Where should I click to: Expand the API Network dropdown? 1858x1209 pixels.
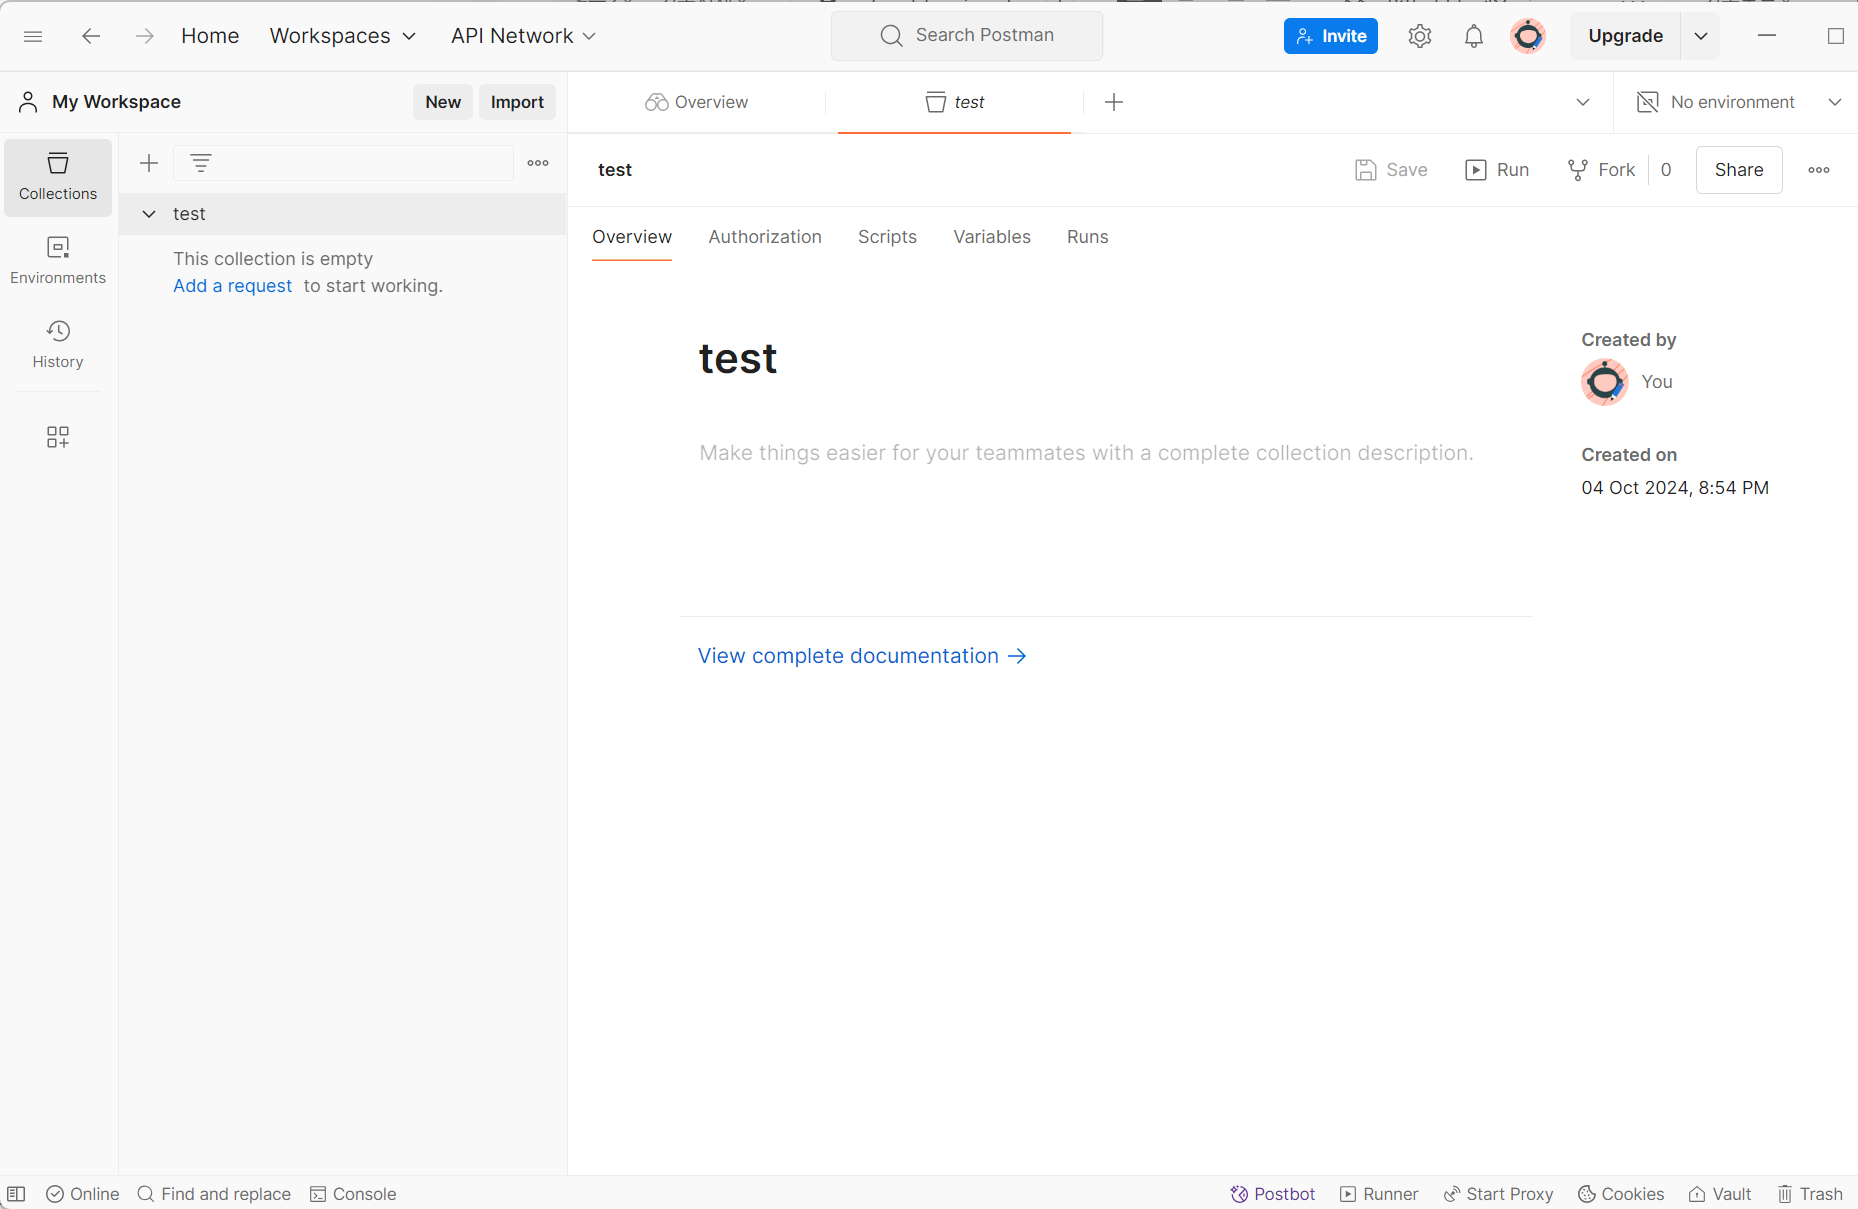click(x=523, y=36)
